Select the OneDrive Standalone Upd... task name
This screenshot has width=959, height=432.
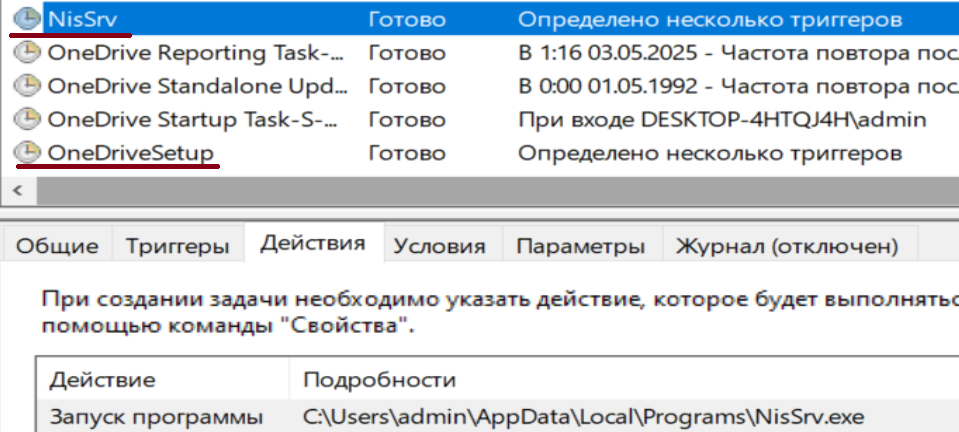pos(197,86)
